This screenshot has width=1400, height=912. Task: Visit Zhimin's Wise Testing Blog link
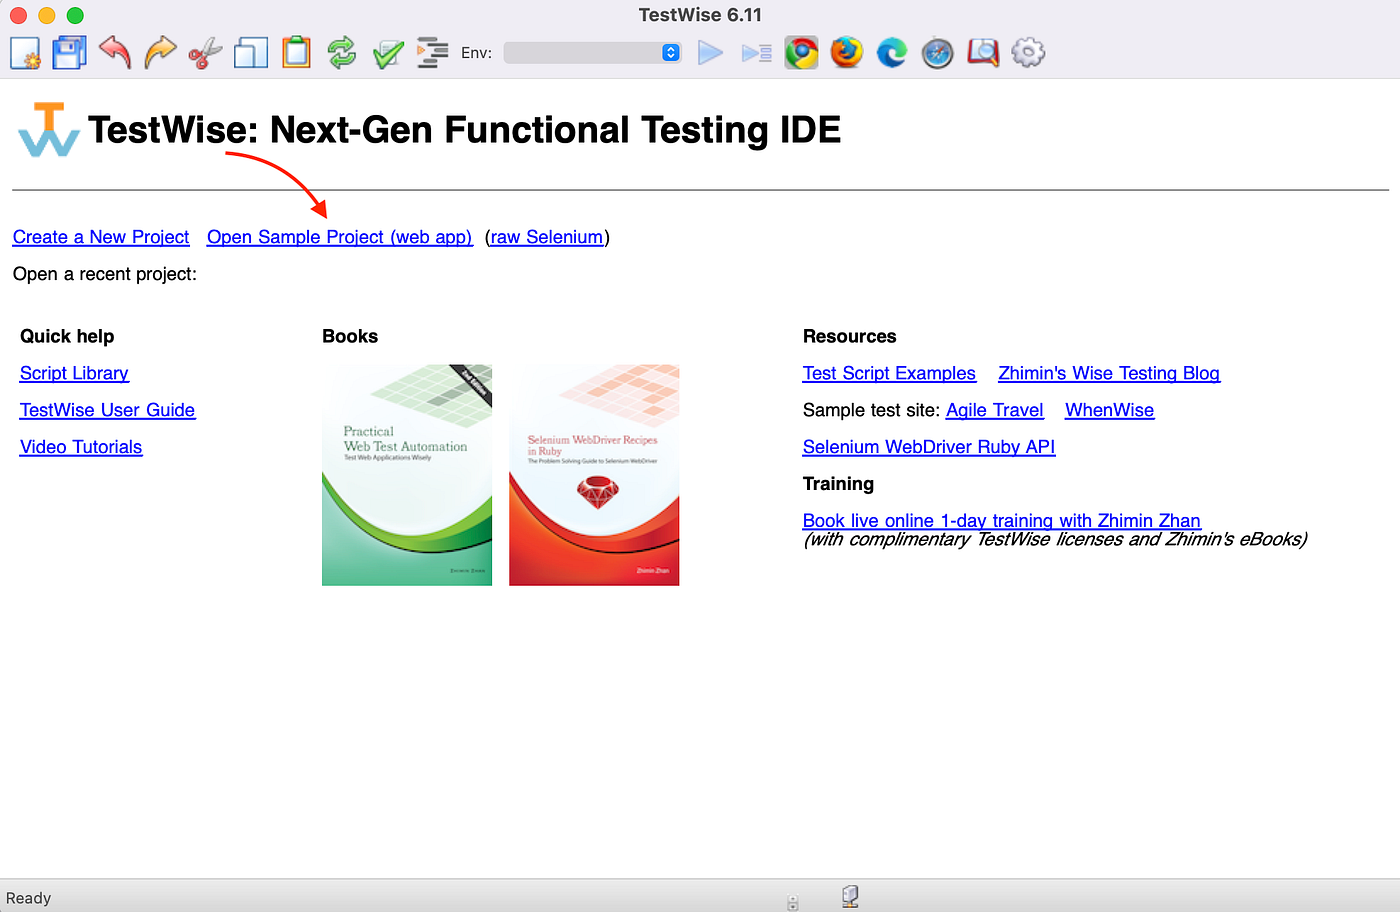1109,373
